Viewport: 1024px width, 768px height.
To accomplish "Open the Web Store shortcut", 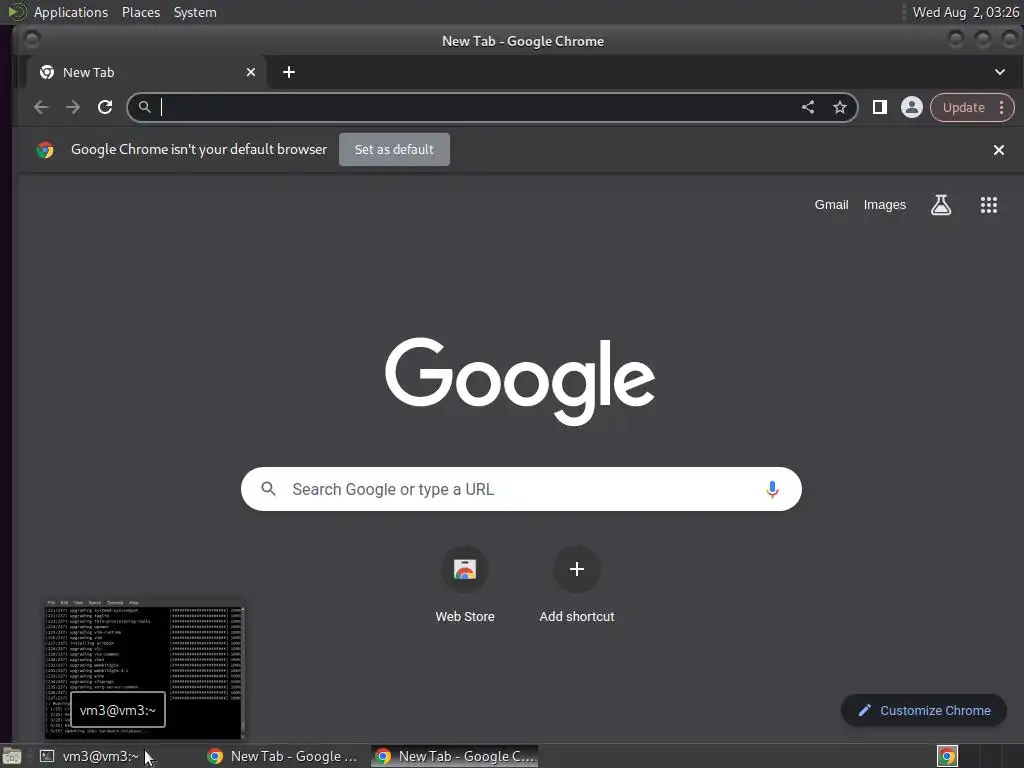I will pyautogui.click(x=465, y=583).
